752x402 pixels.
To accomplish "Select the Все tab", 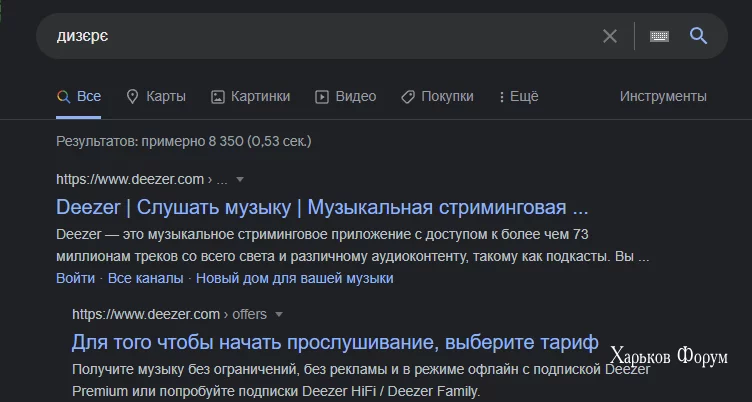I will coord(79,96).
